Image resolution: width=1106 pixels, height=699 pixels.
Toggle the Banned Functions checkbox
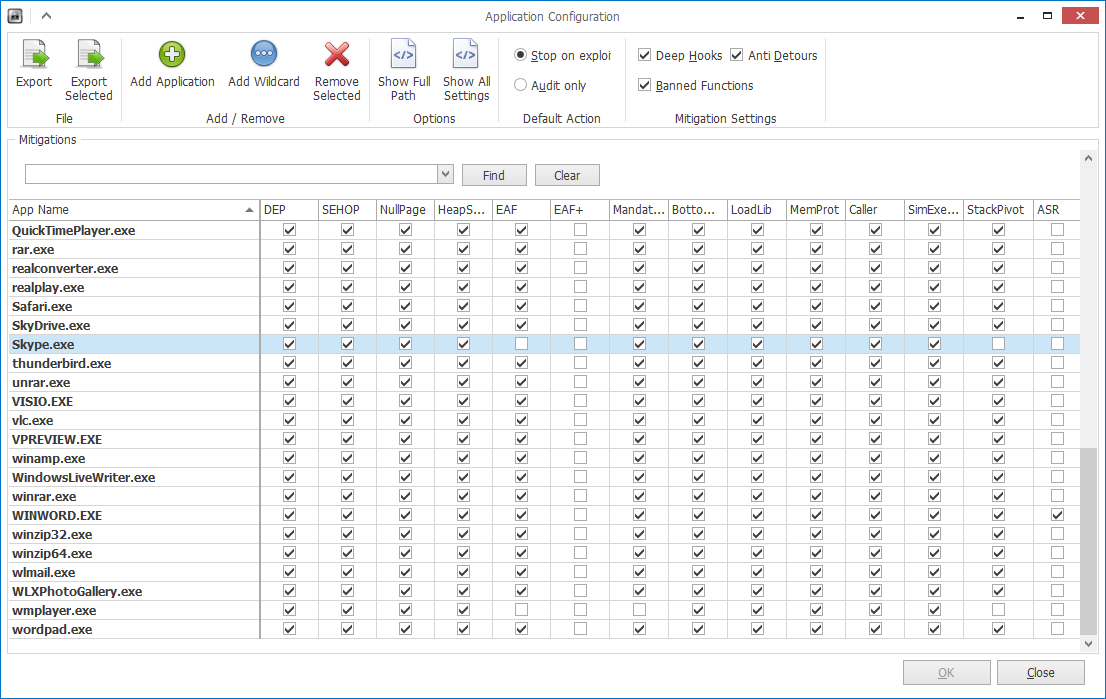pyautogui.click(x=645, y=86)
